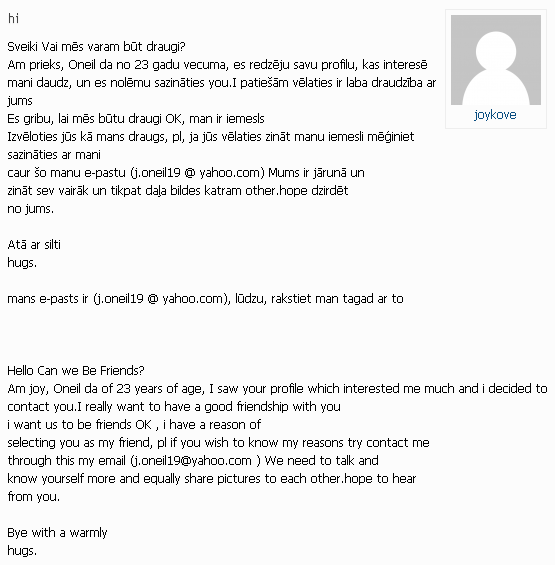Screen dimensions: 555x565
Task: Click the 'Am joy, Oneil da of 23 years' line
Action: coord(277,388)
